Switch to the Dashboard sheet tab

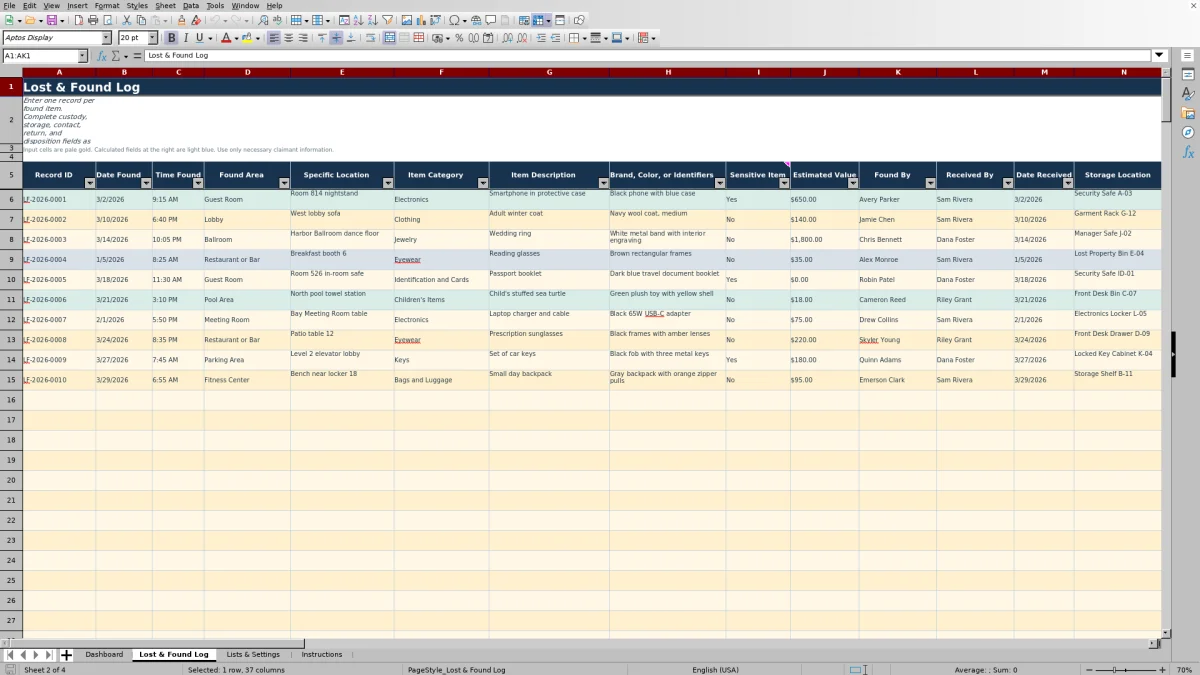coord(104,655)
